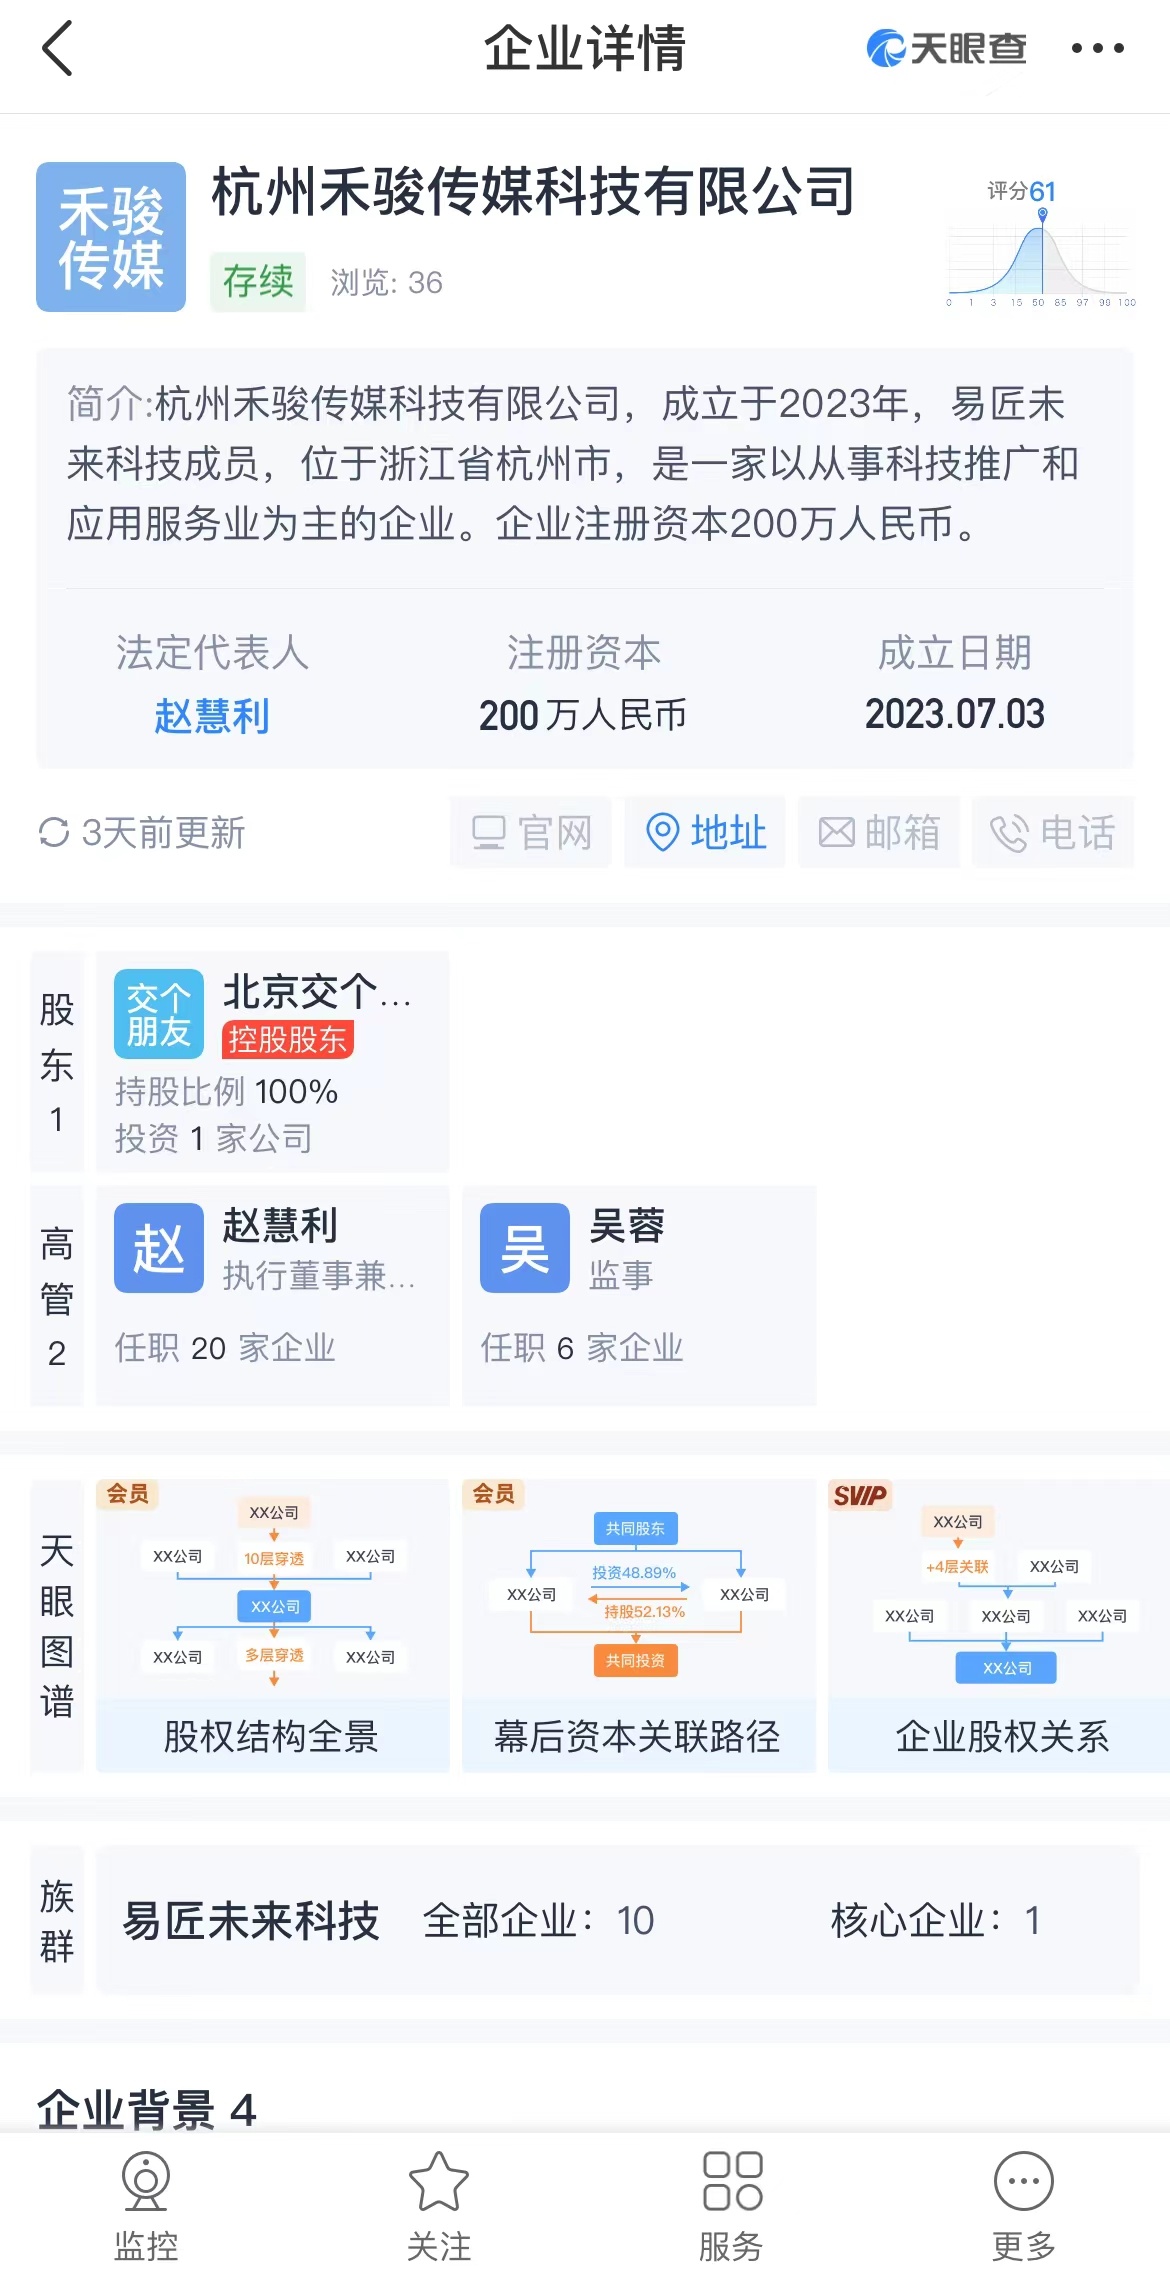Tap 核心企业: 1 count
The height and width of the screenshot is (2285, 1170).
point(936,1920)
